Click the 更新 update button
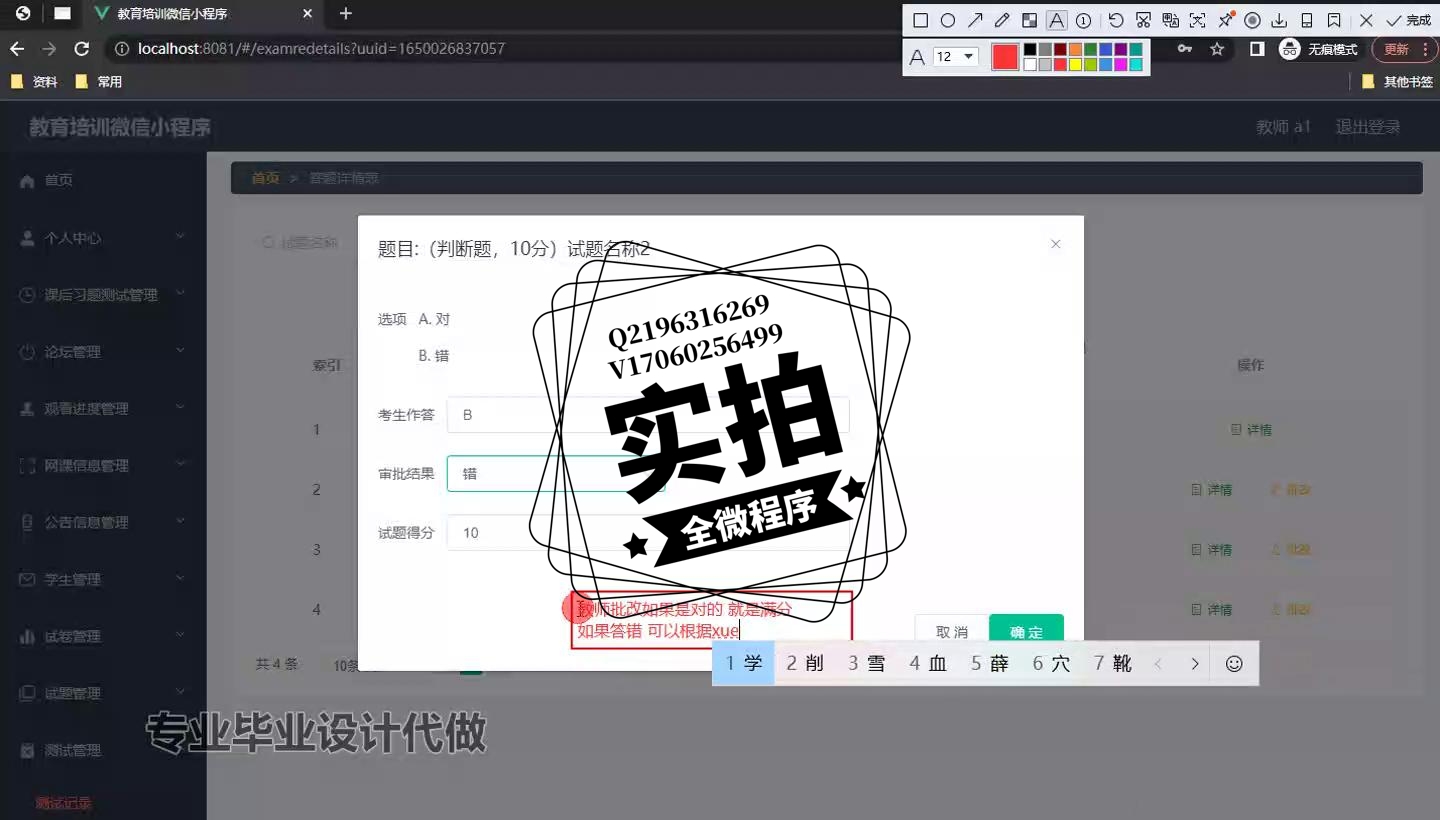Image resolution: width=1440 pixels, height=820 pixels. [1396, 49]
